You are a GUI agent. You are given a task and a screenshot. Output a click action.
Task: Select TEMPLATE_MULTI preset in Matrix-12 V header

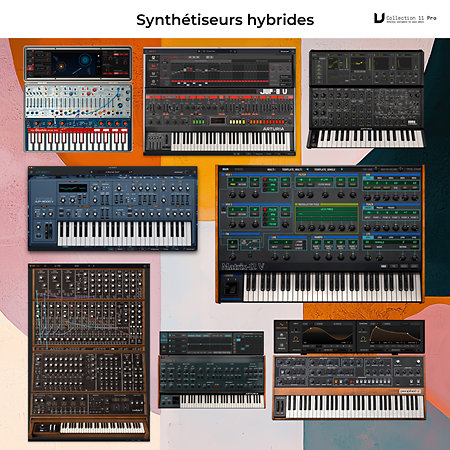coord(292,170)
